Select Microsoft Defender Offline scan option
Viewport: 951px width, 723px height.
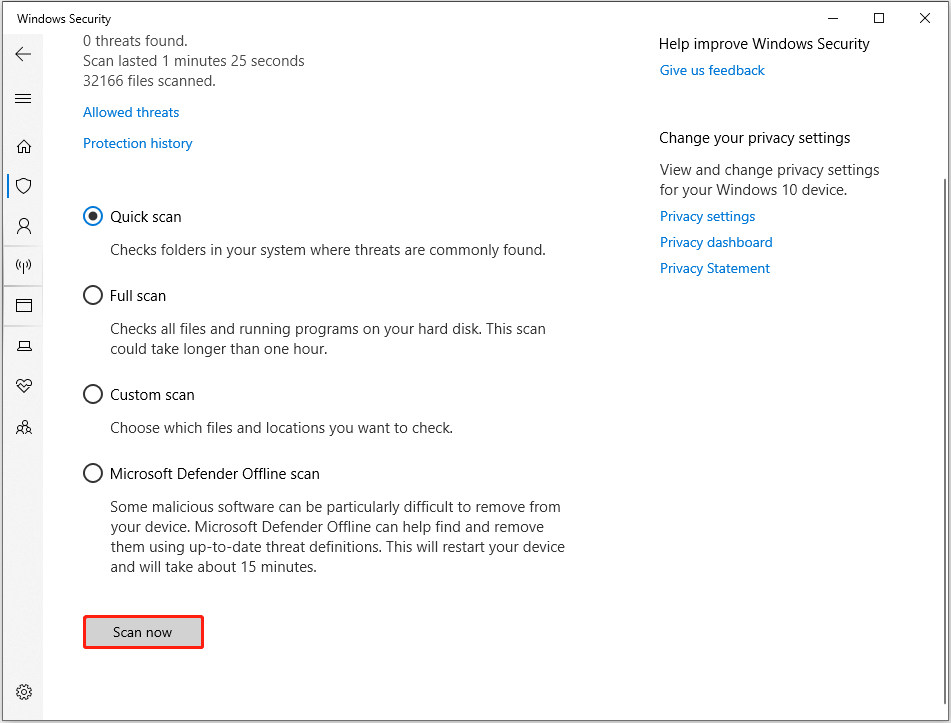[93, 473]
